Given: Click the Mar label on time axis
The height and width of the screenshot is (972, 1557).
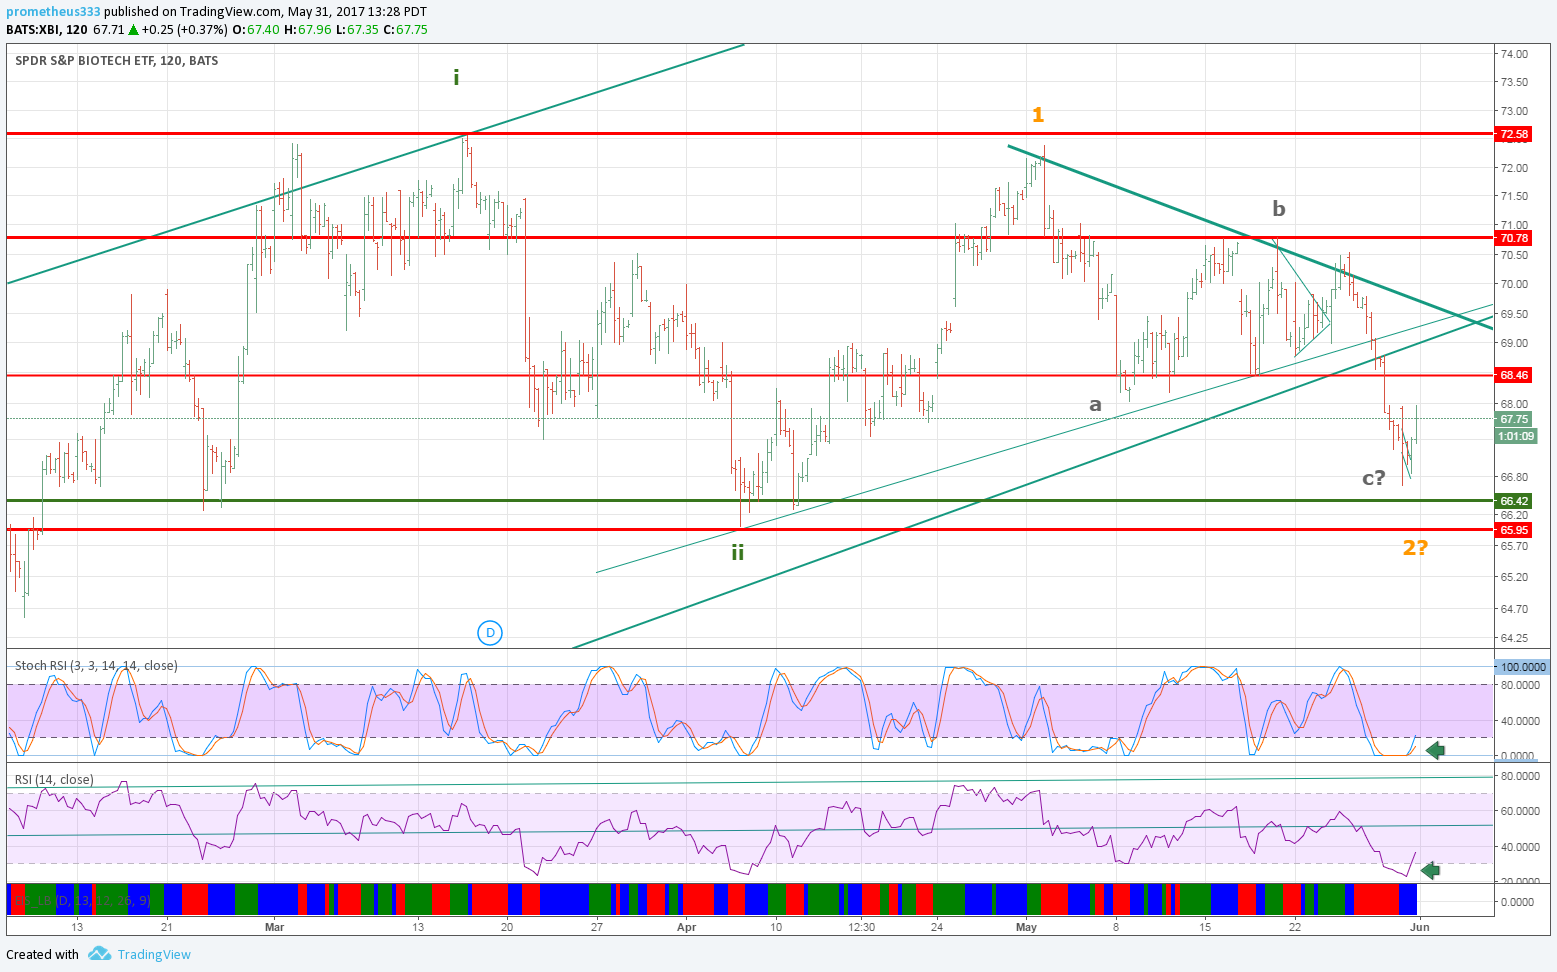Looking at the screenshot, I should 275,927.
